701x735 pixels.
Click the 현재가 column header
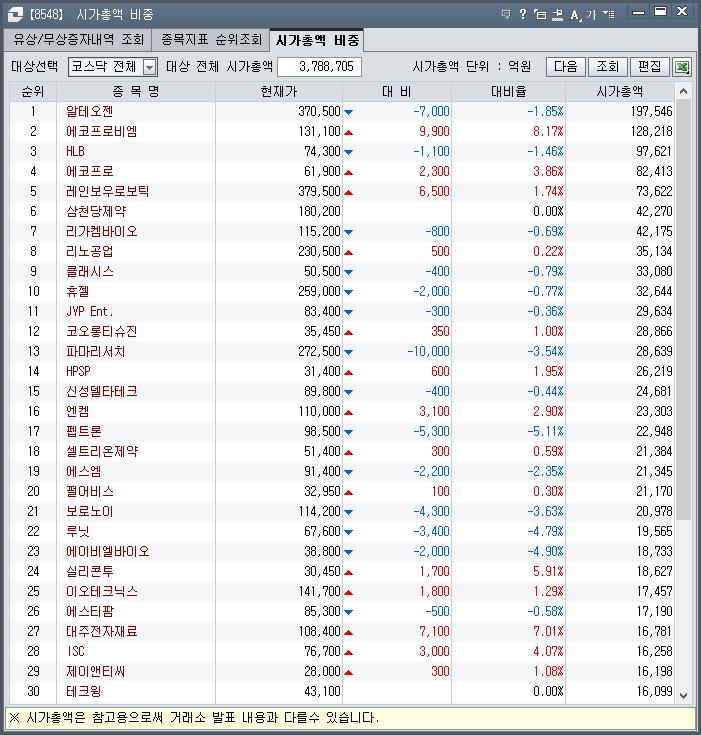279,91
